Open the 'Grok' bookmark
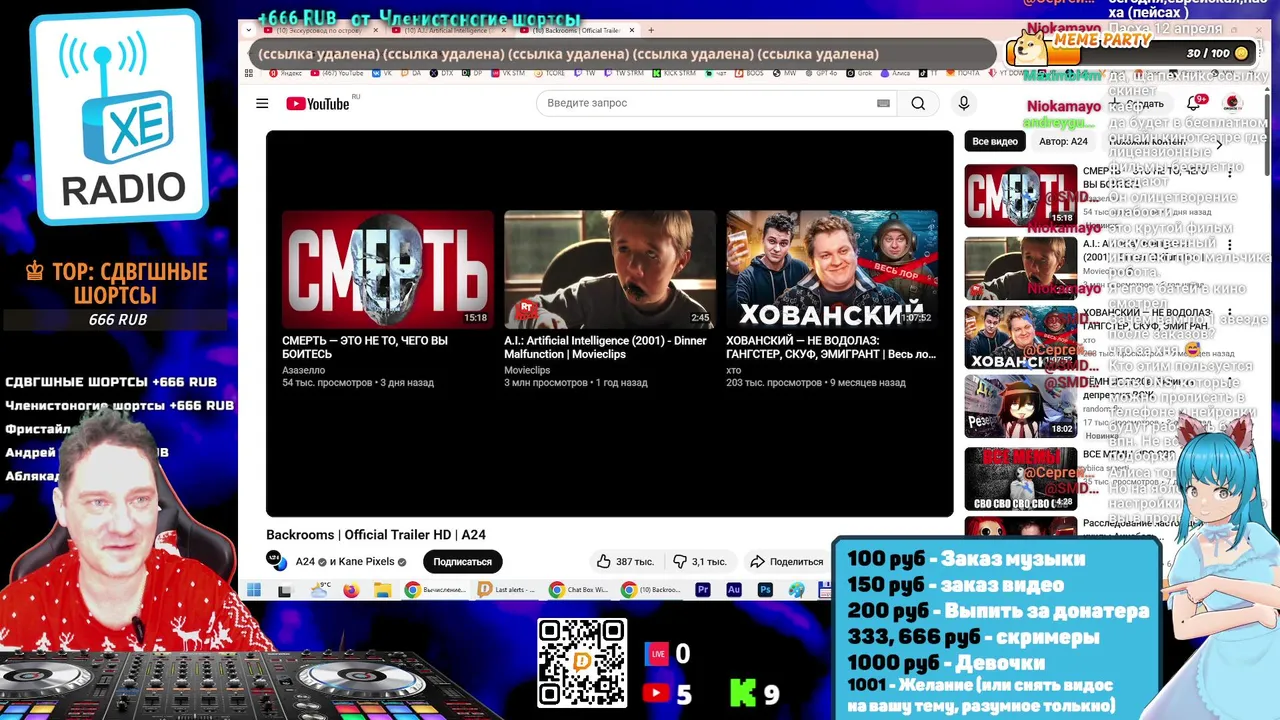 pyautogui.click(x=858, y=73)
